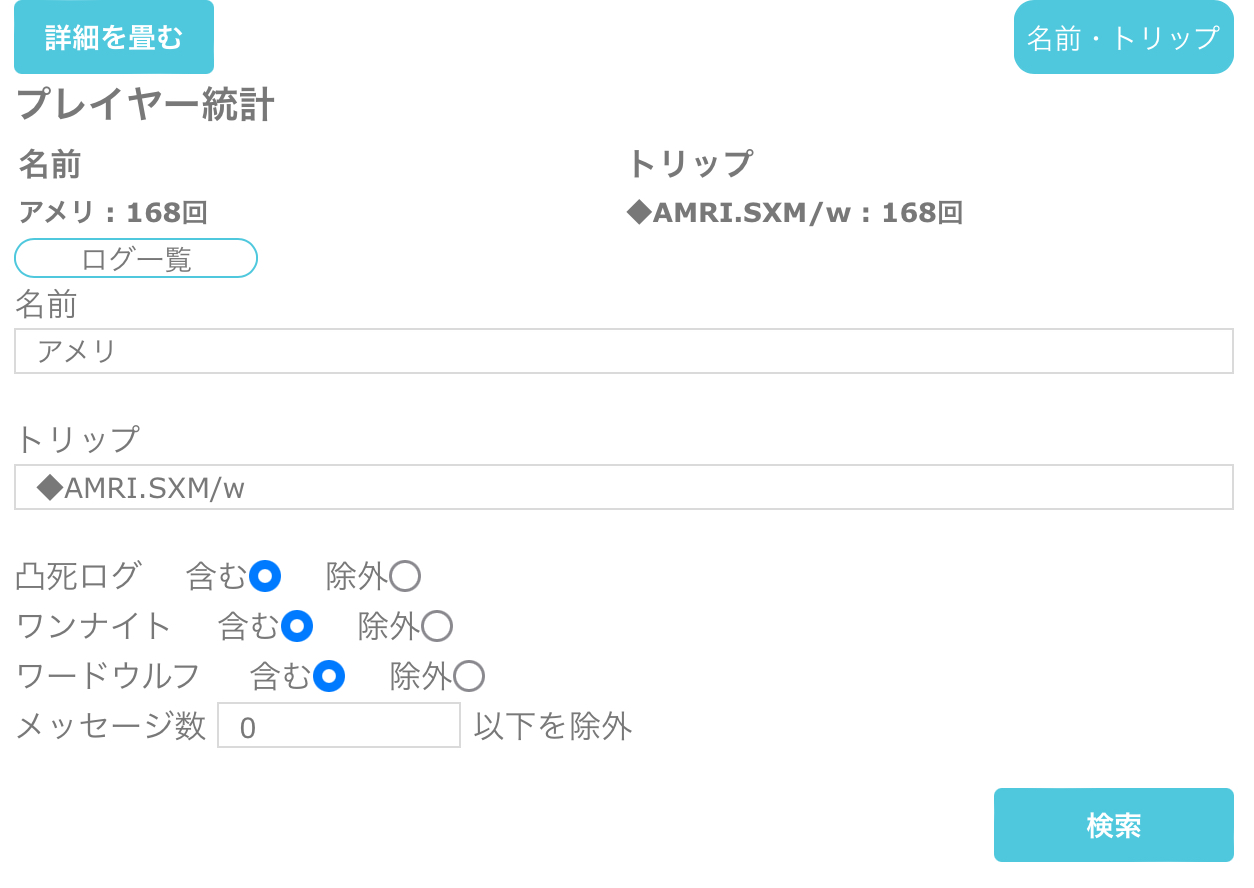Select 除外 radio for ワンナイト
This screenshot has width=1254, height=888.
click(x=437, y=626)
